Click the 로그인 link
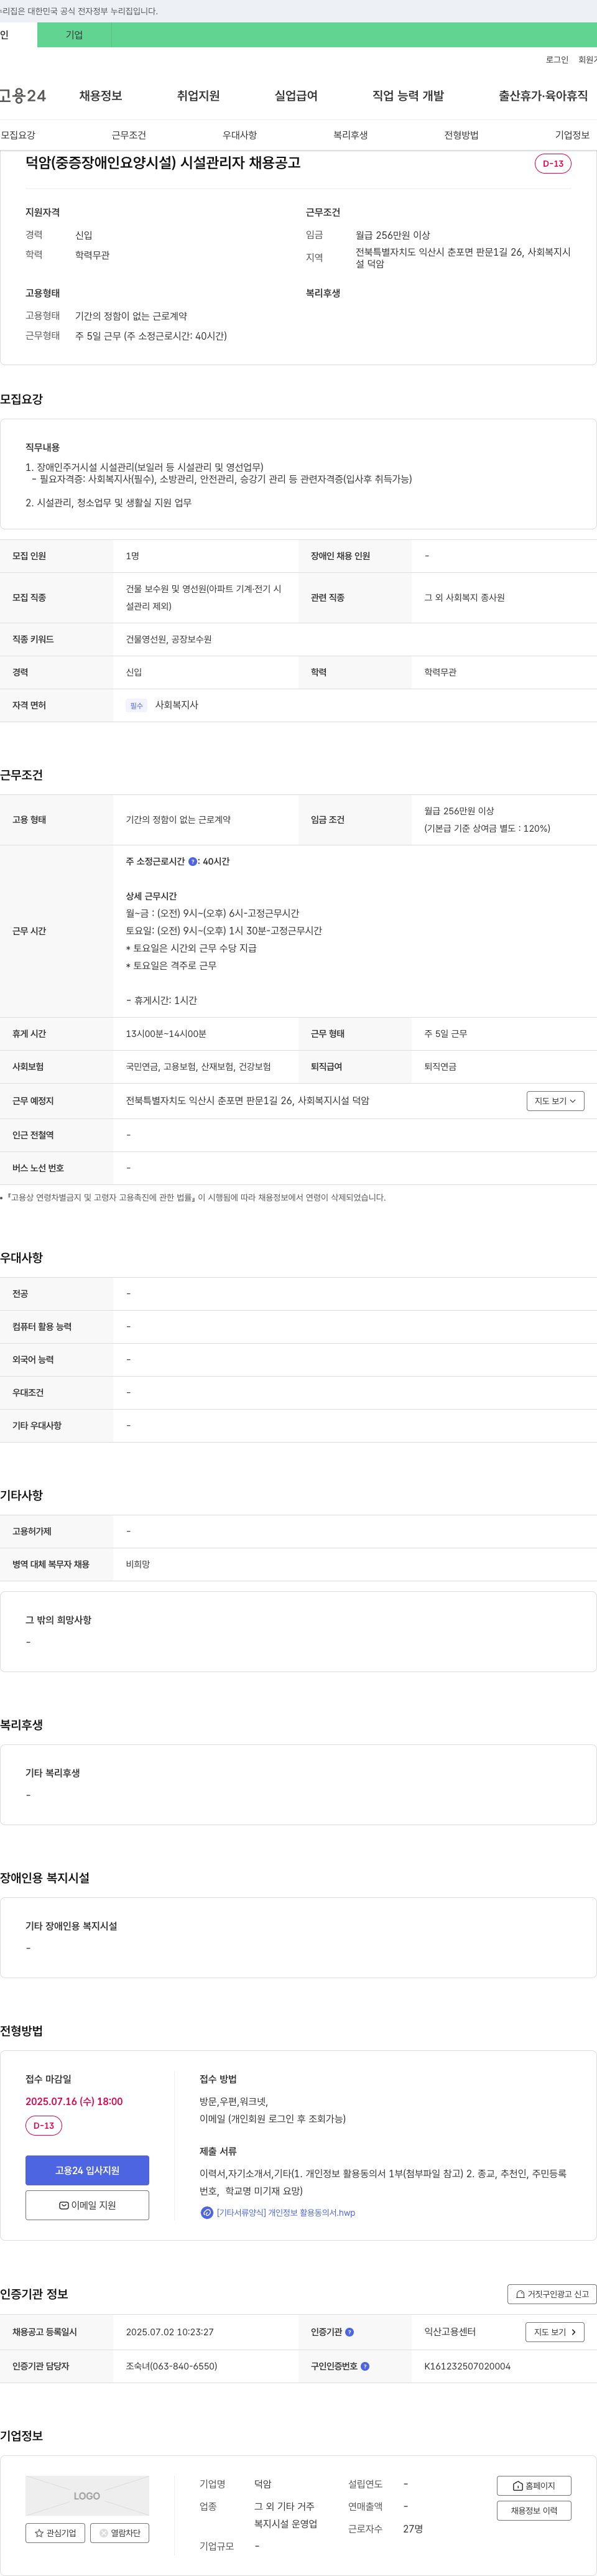The image size is (597, 2576). point(557,60)
